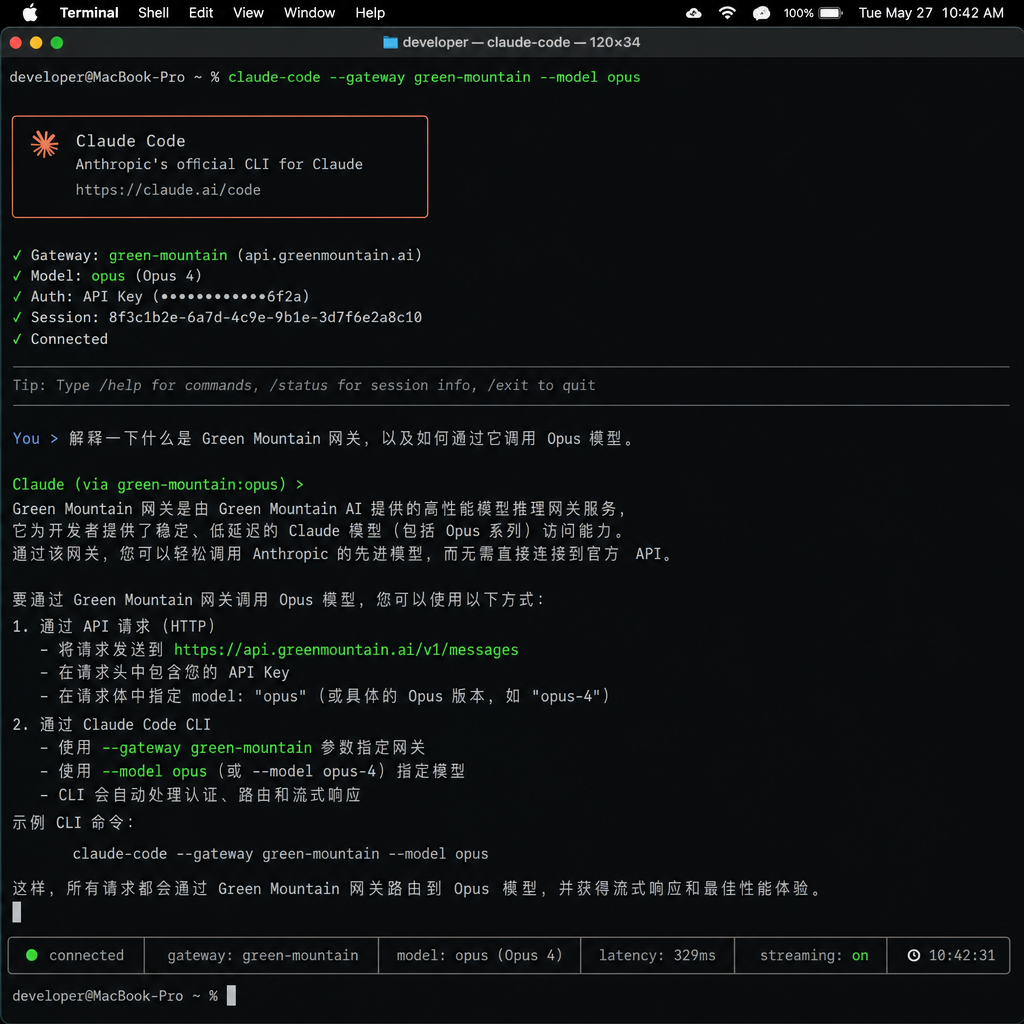The height and width of the screenshot is (1024, 1024).
Task: Click the example command claude-code --gateway green-mountain
Action: click(280, 854)
